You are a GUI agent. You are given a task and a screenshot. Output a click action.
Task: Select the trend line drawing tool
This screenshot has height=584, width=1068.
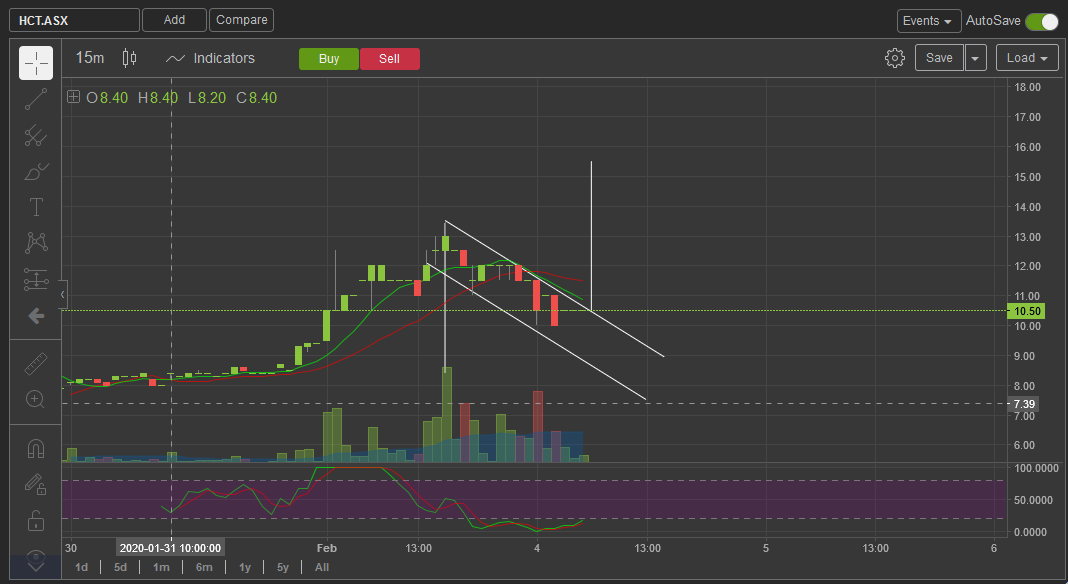[x=35, y=99]
